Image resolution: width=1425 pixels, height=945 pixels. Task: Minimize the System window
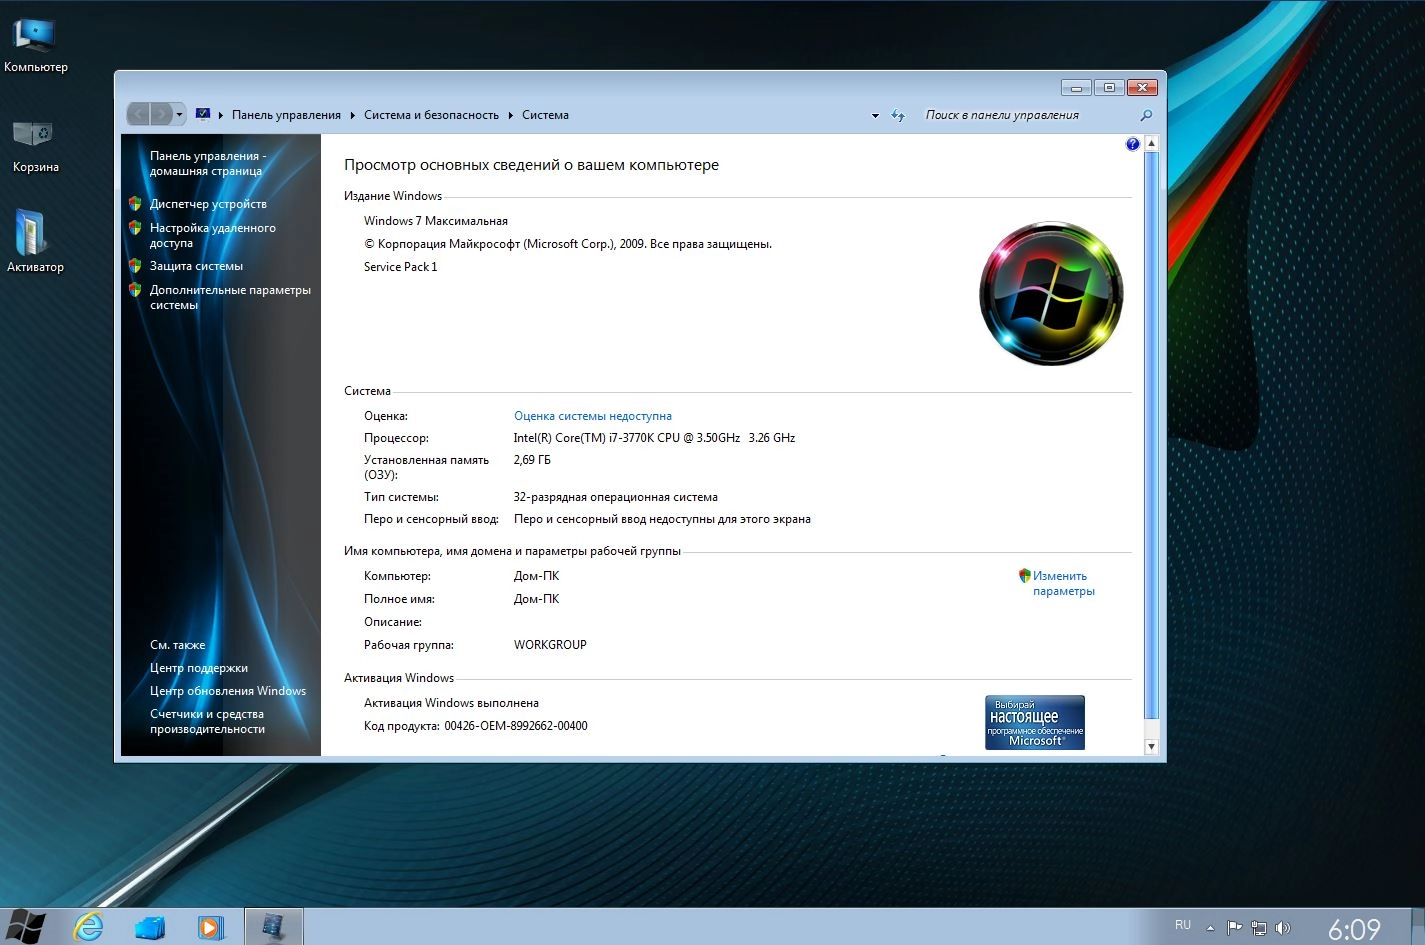1076,88
